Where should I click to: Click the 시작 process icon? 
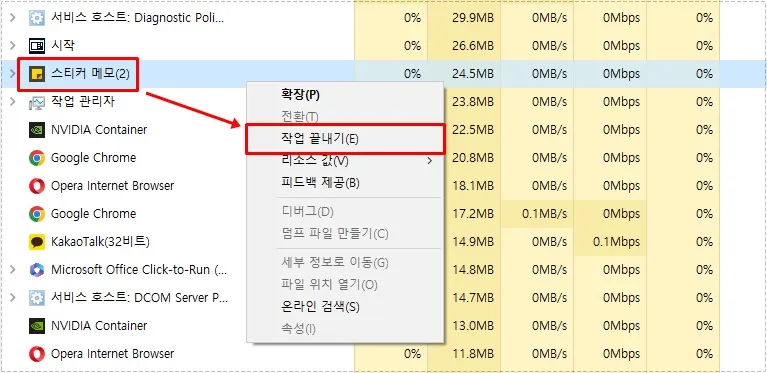(x=37, y=46)
